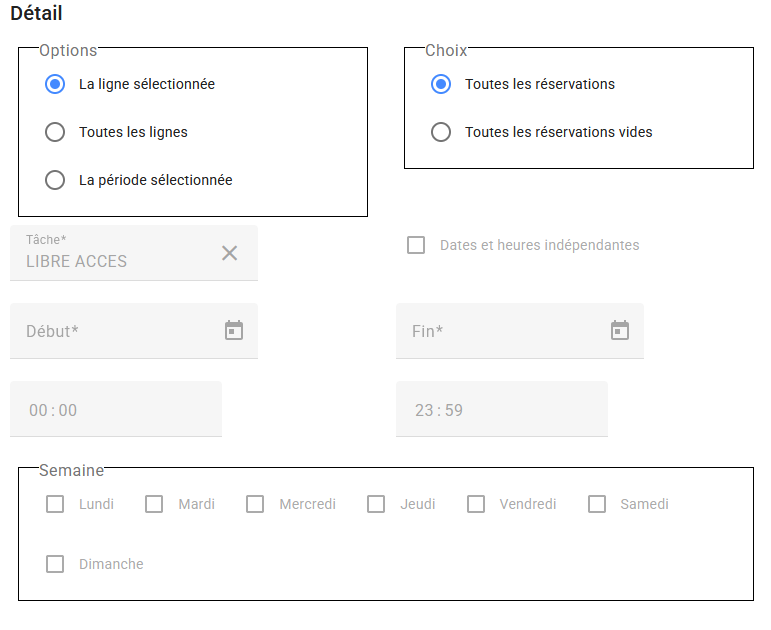This screenshot has height=630, width=771.
Task: Check the Samedi checkbox
Action: (x=597, y=504)
